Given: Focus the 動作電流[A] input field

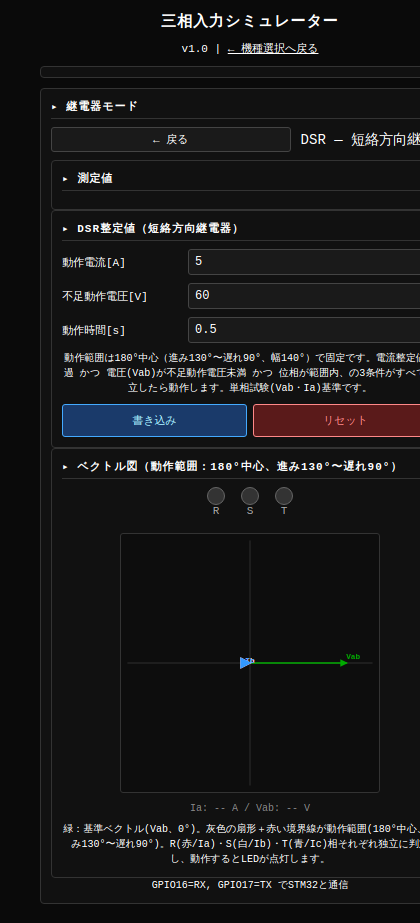Looking at the screenshot, I should [x=304, y=261].
